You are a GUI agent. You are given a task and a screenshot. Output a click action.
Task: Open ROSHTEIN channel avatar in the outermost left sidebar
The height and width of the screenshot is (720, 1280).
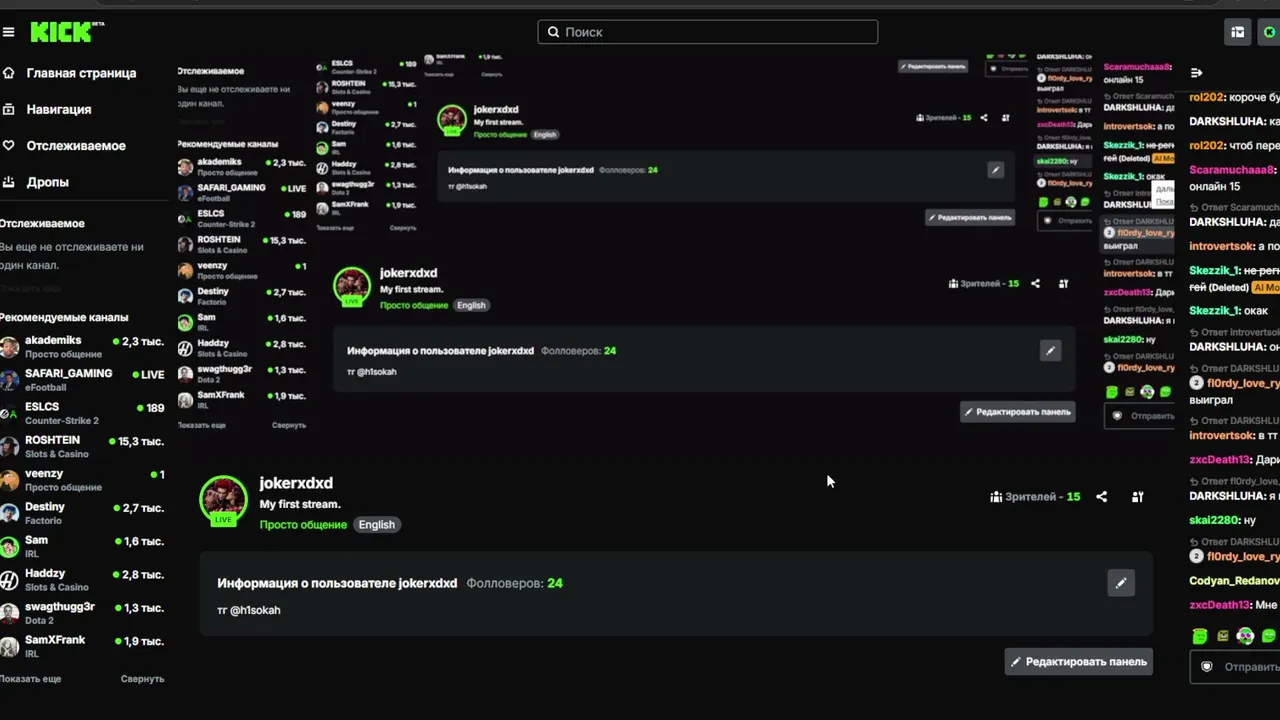(9, 447)
